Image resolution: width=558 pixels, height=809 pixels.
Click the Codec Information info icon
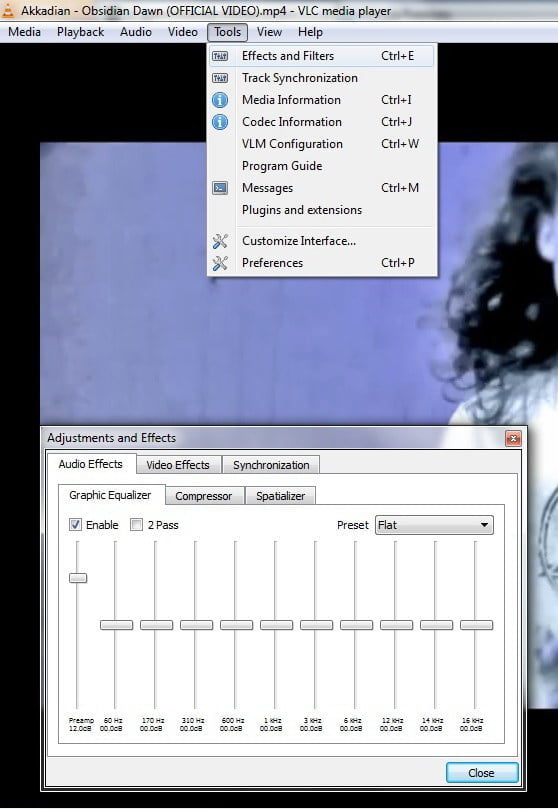[x=220, y=122]
